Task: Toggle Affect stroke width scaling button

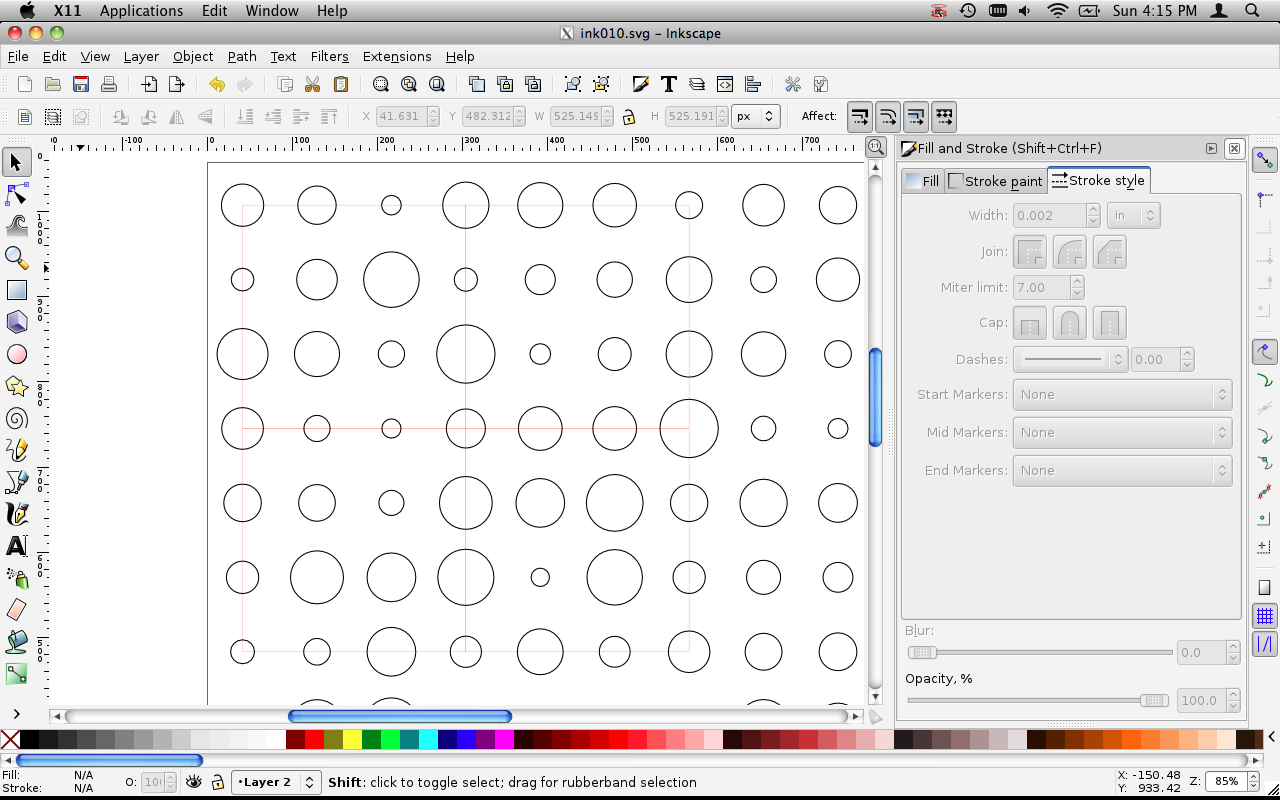Action: click(860, 117)
